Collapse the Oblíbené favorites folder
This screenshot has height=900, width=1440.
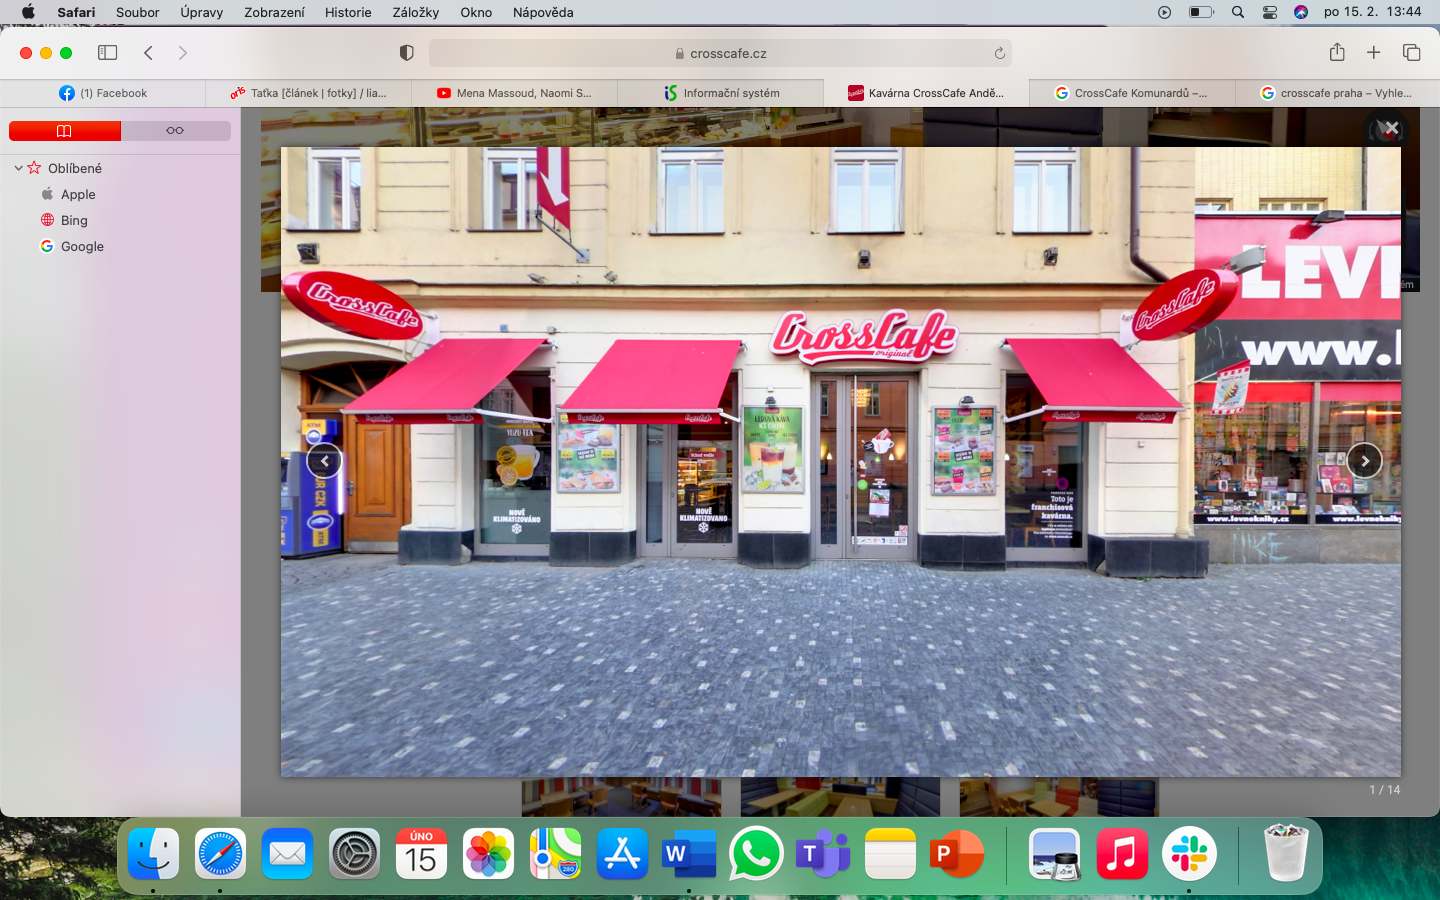tap(18, 168)
